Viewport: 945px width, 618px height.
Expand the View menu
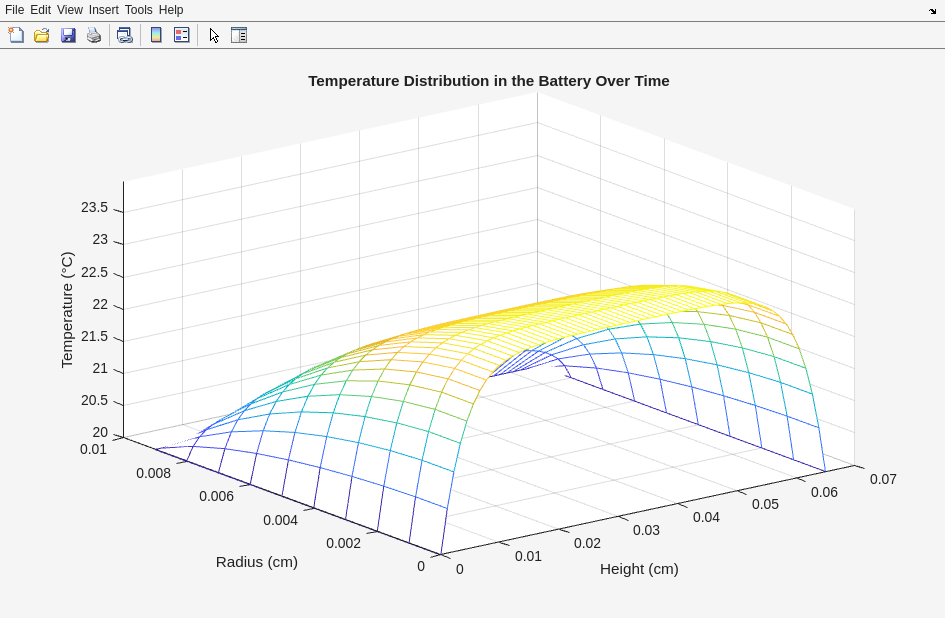coord(70,10)
